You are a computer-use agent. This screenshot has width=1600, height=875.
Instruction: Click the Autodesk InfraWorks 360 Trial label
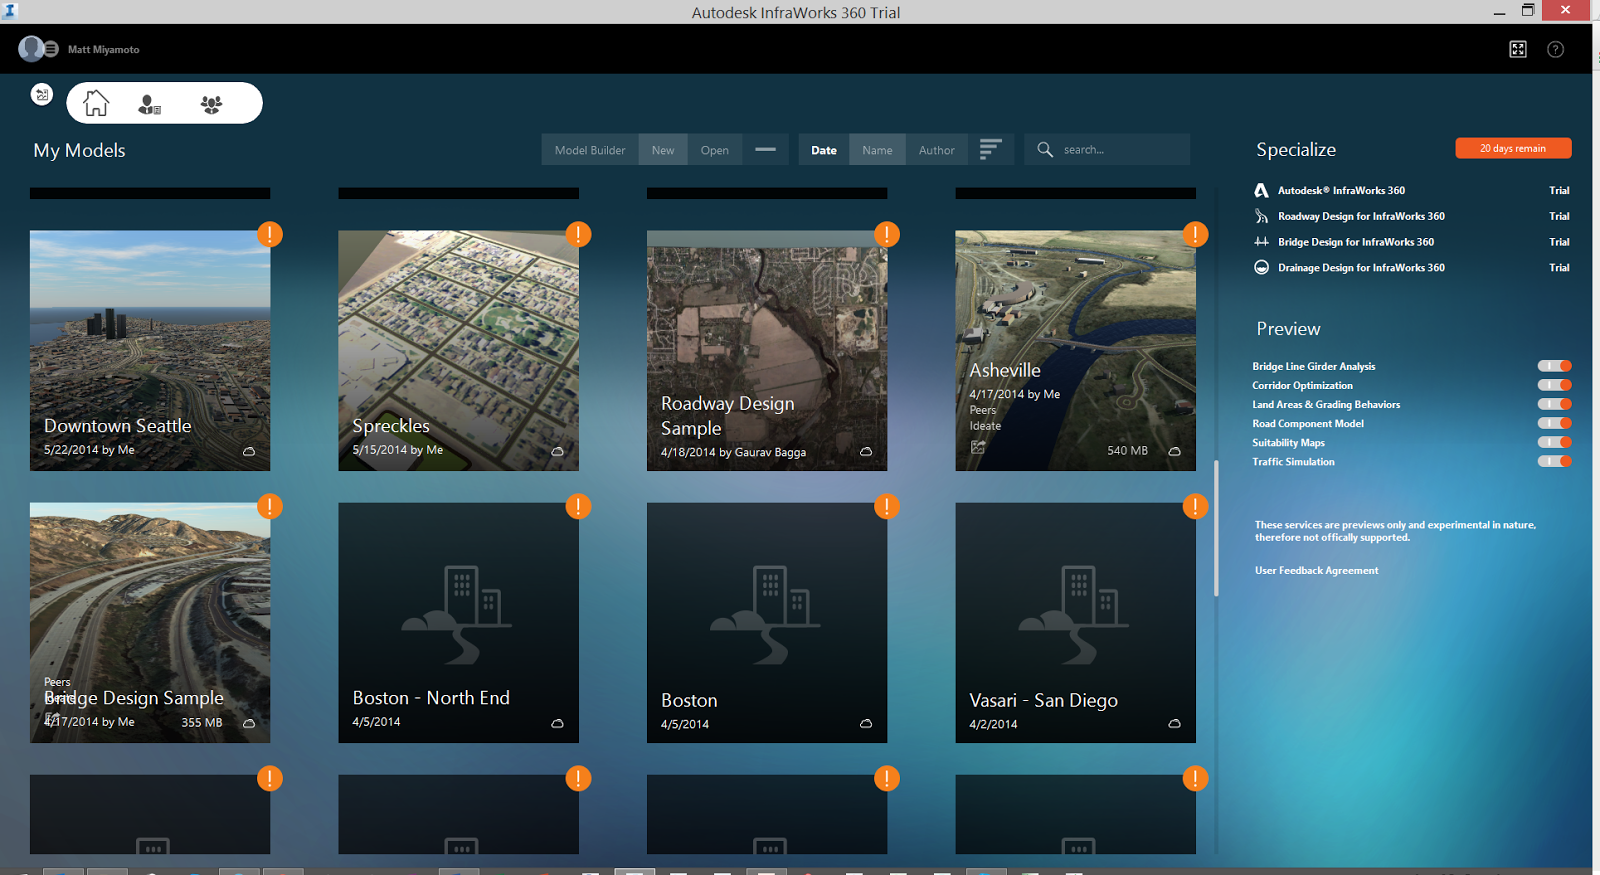pyautogui.click(x=1559, y=190)
